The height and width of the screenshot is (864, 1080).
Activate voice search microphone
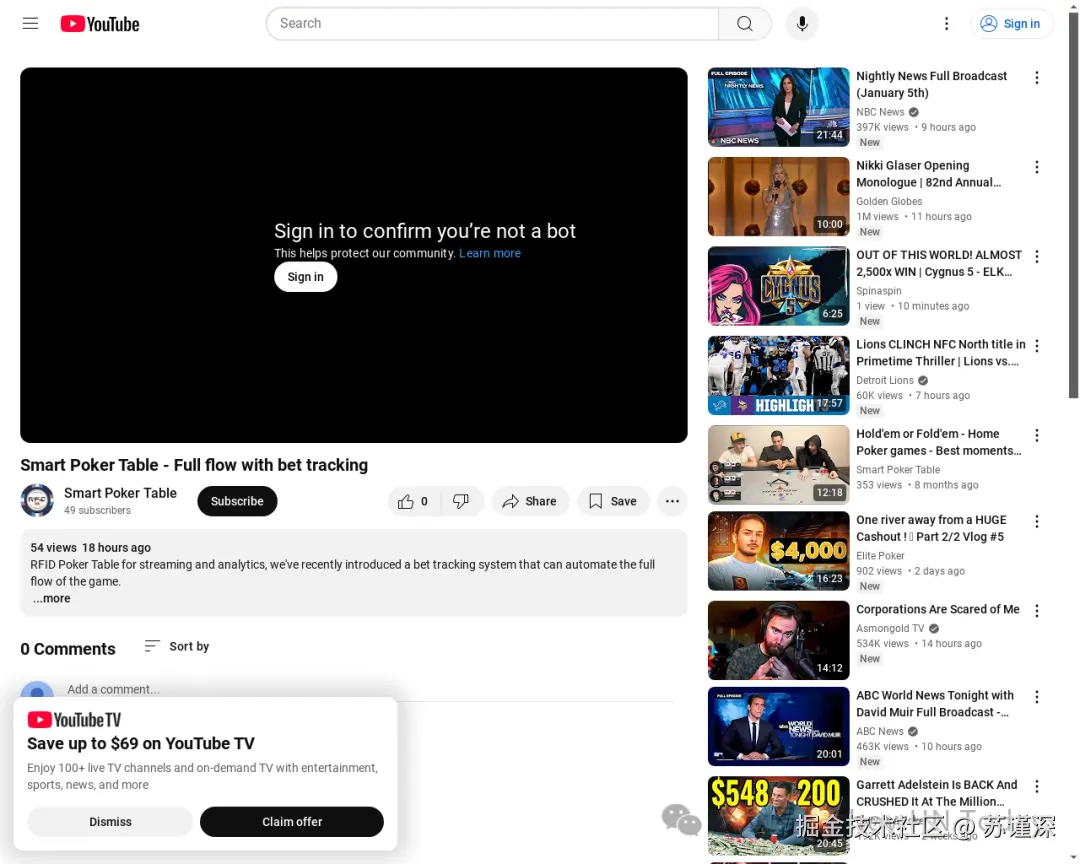coord(802,23)
